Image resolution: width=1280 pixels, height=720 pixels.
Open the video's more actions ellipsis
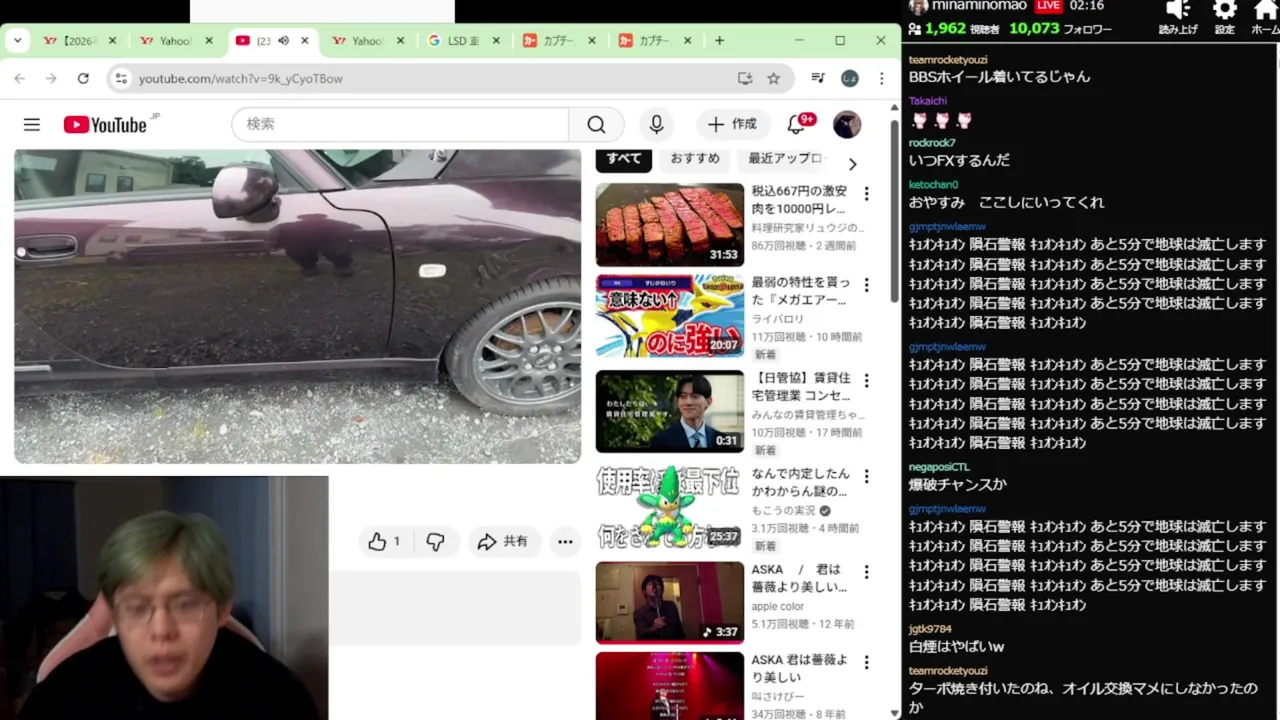565,541
